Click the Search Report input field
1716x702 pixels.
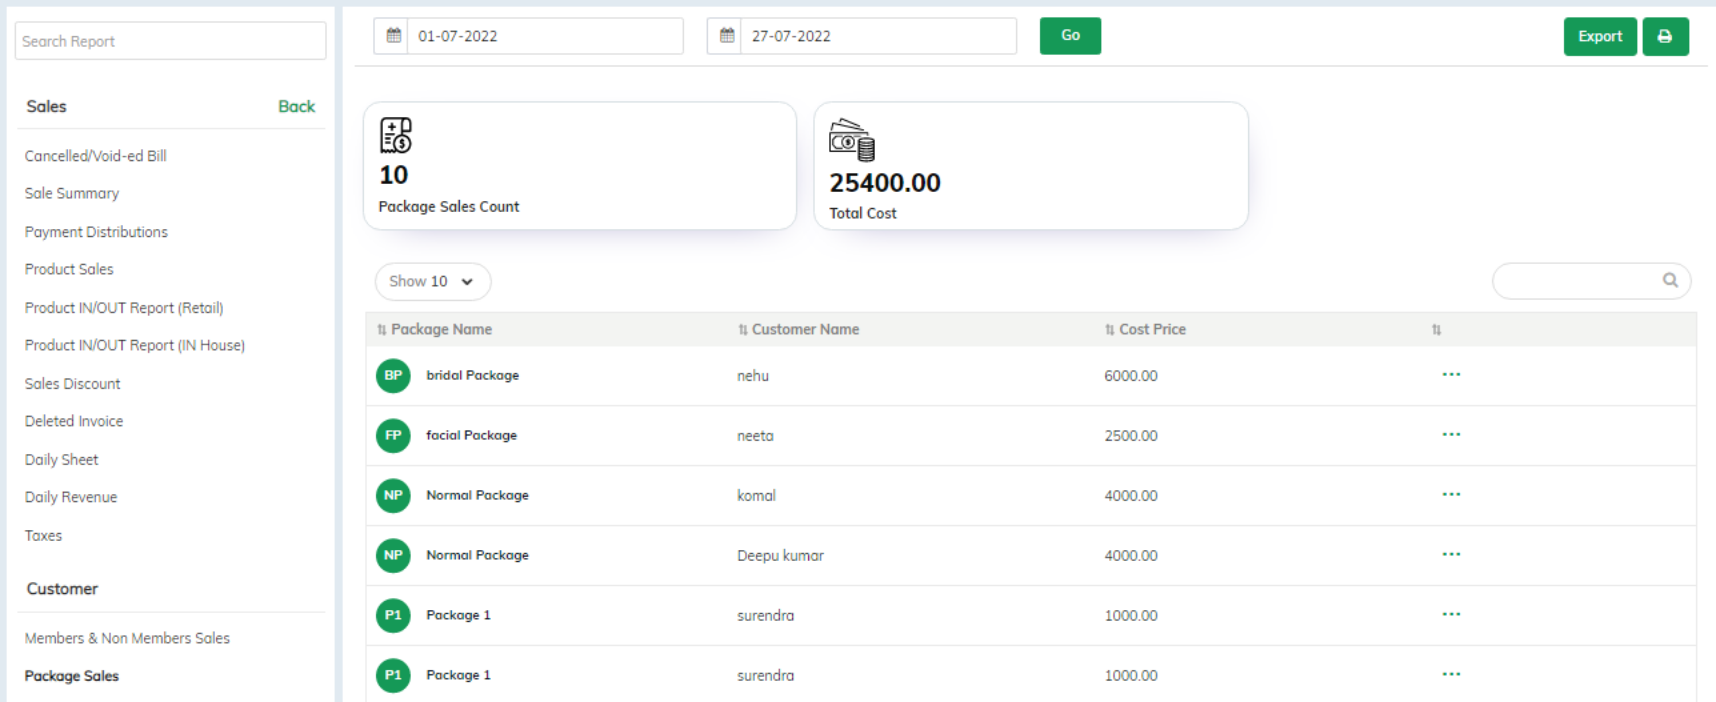[171, 41]
